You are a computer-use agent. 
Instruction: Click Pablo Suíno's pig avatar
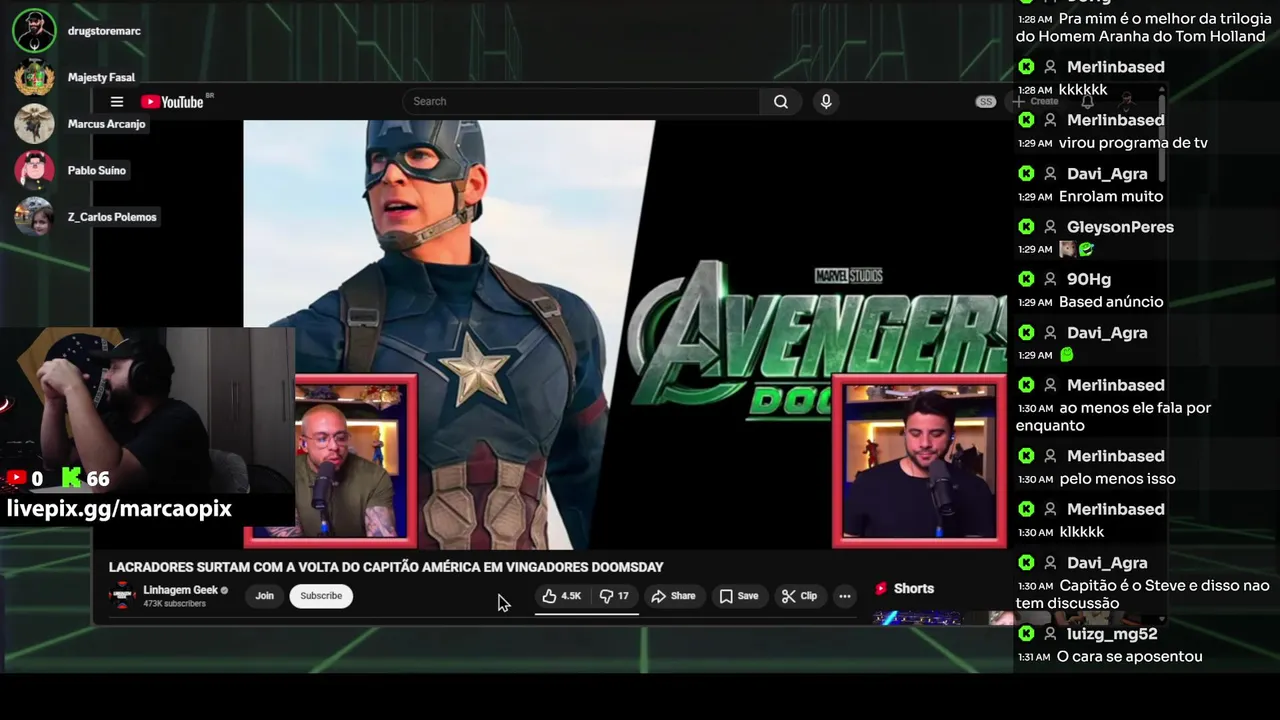(x=34, y=170)
